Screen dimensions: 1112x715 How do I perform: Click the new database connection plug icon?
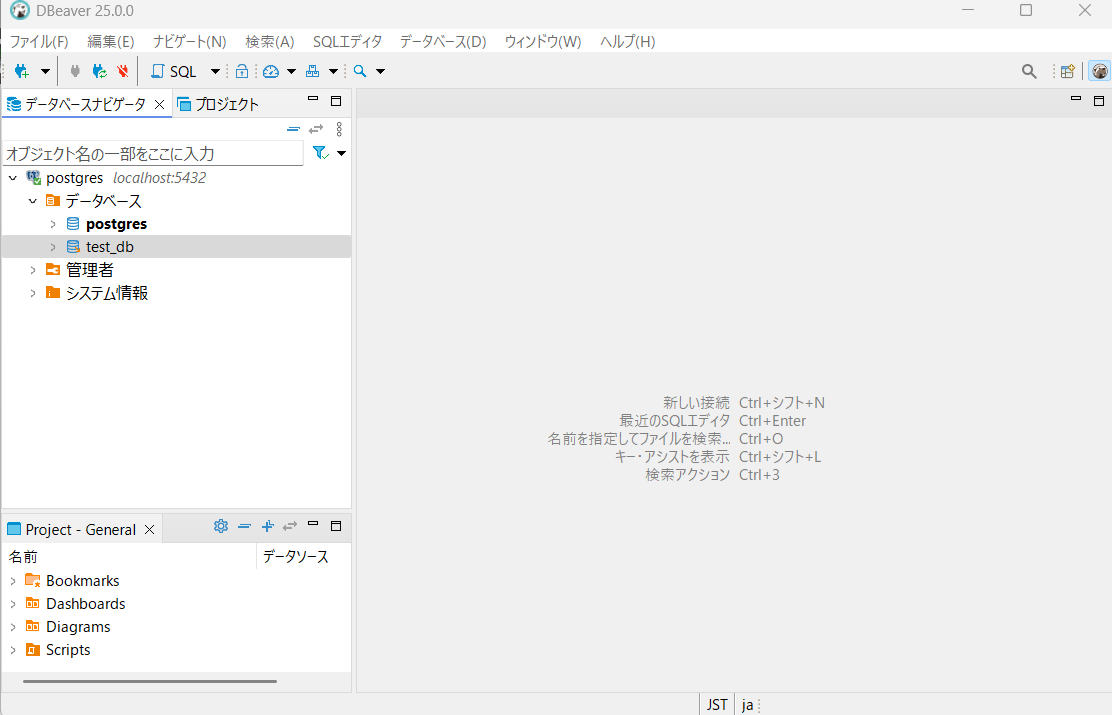[x=22, y=71]
